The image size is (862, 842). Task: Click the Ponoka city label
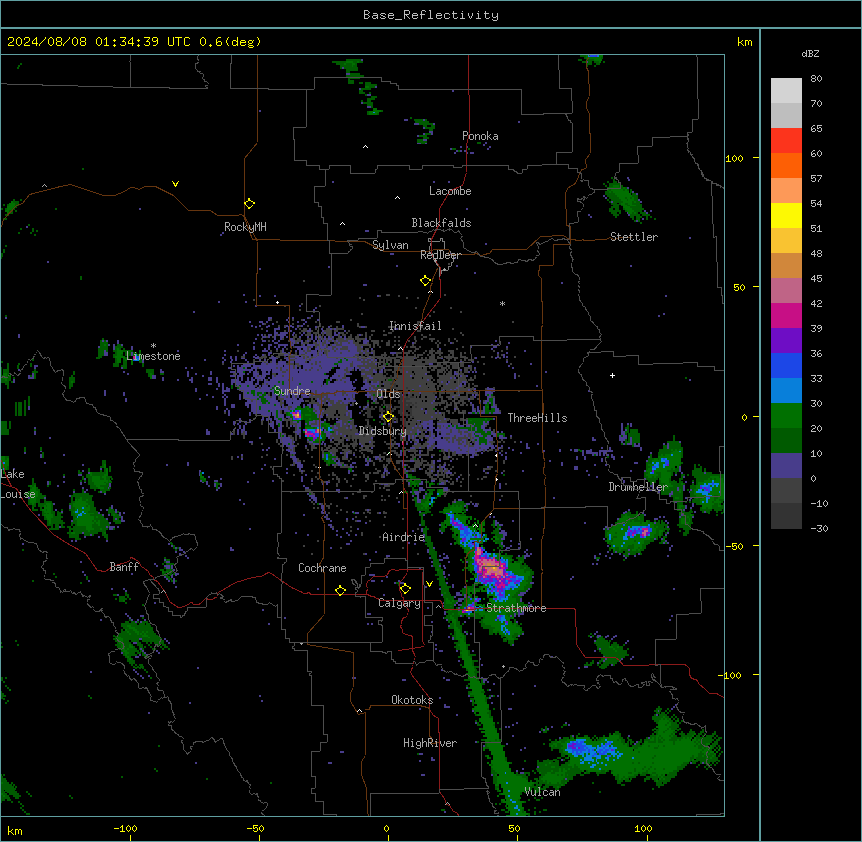coord(480,136)
